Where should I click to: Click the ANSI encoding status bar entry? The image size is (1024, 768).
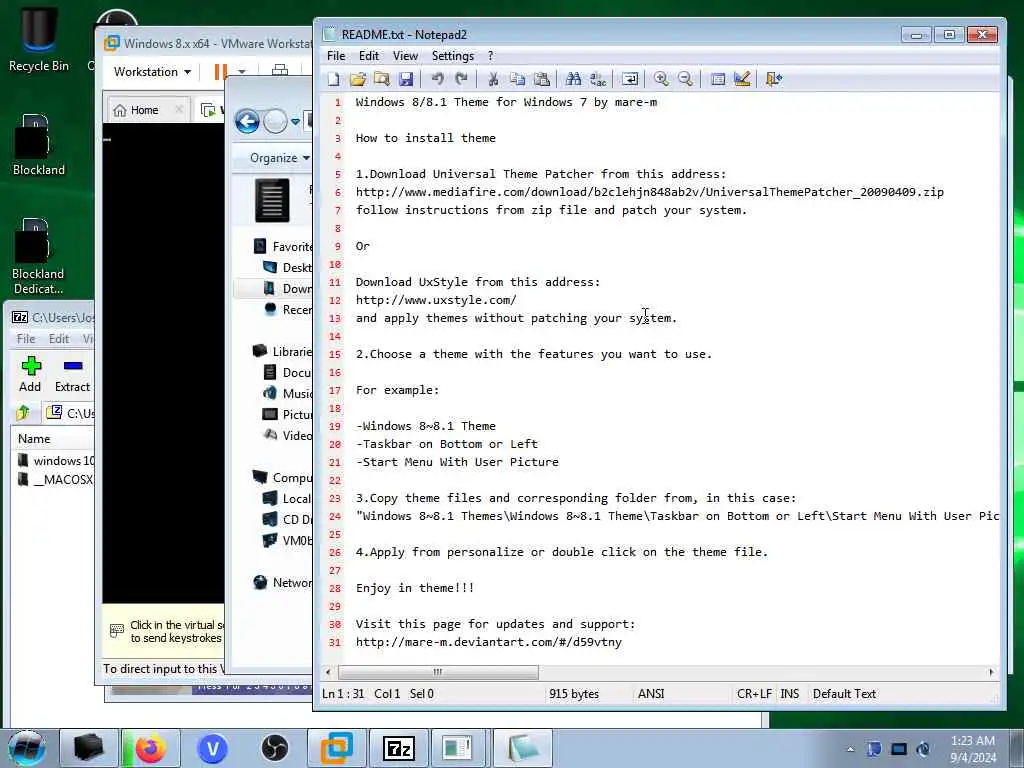pos(650,694)
